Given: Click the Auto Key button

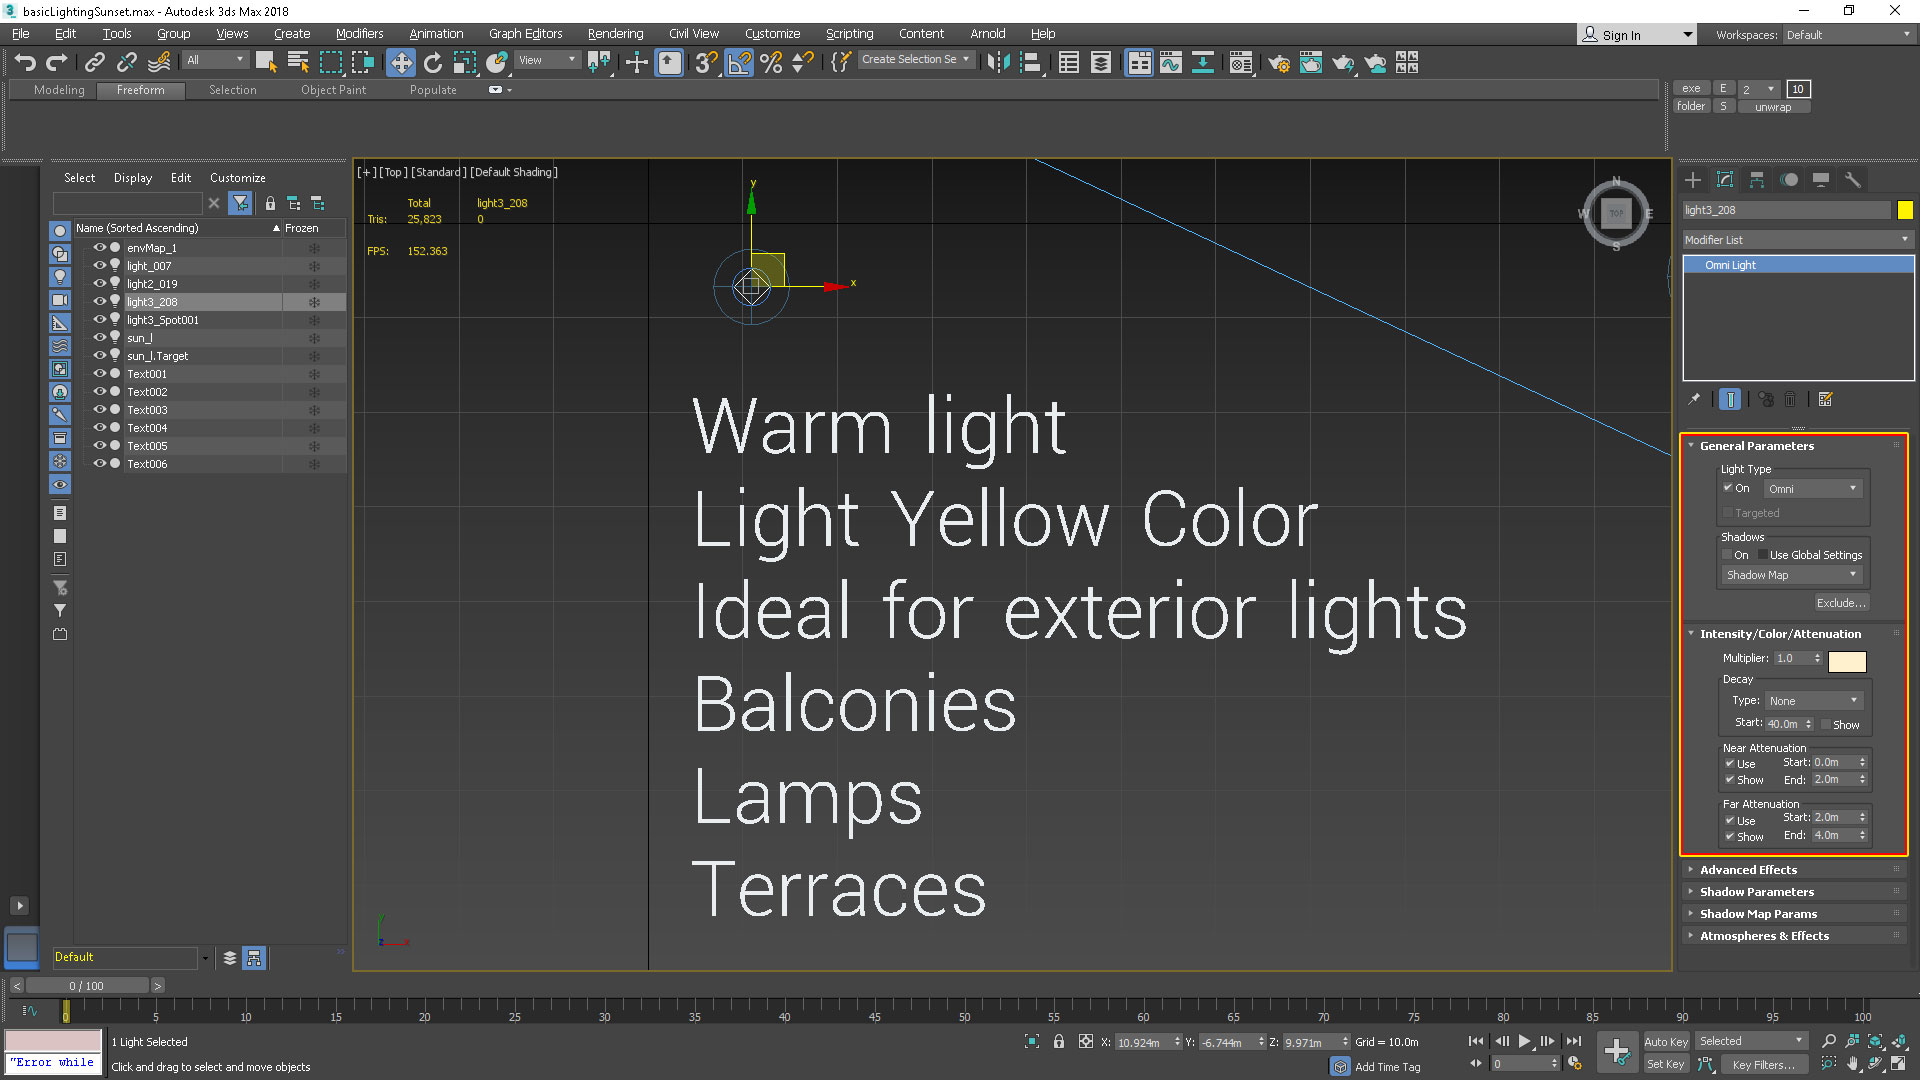Looking at the screenshot, I should [1665, 1041].
